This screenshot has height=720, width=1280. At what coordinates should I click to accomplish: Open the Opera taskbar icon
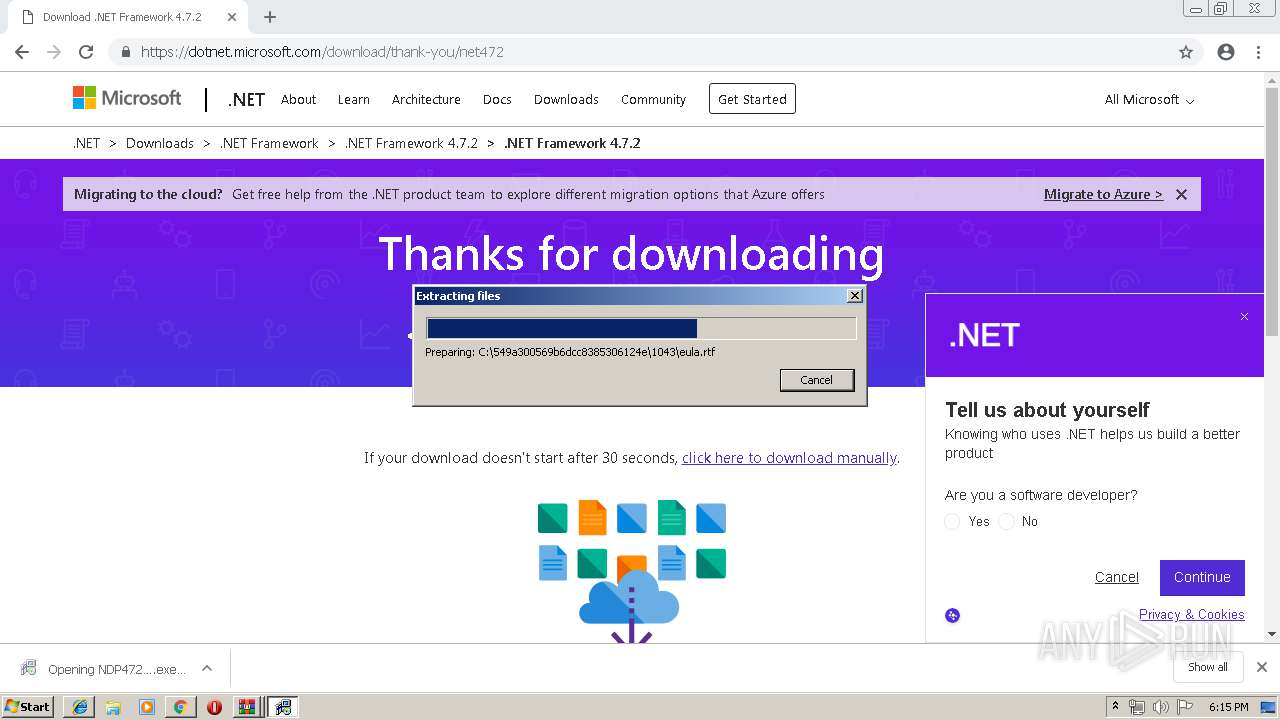(214, 707)
